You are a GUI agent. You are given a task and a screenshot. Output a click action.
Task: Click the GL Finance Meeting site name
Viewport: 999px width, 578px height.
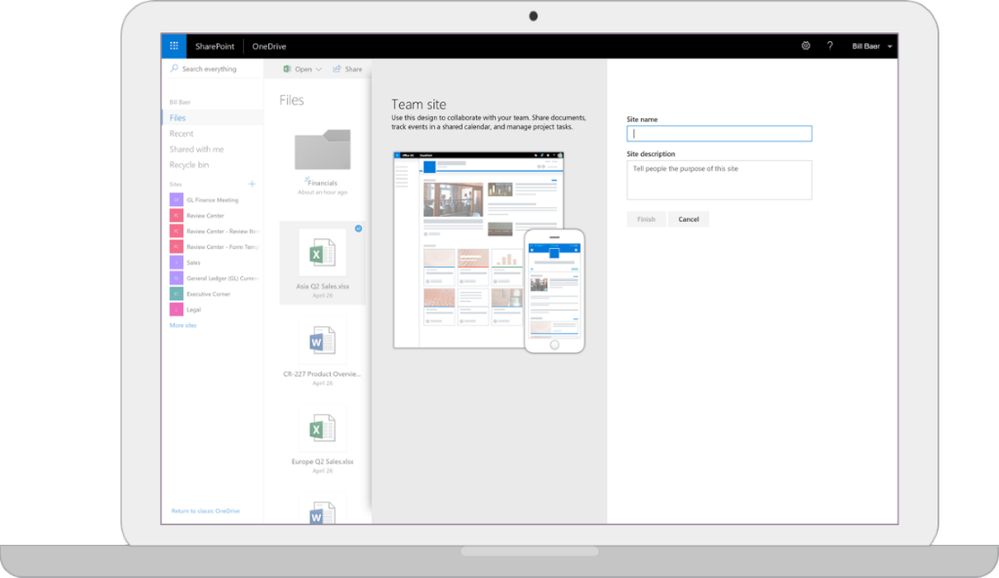212,199
